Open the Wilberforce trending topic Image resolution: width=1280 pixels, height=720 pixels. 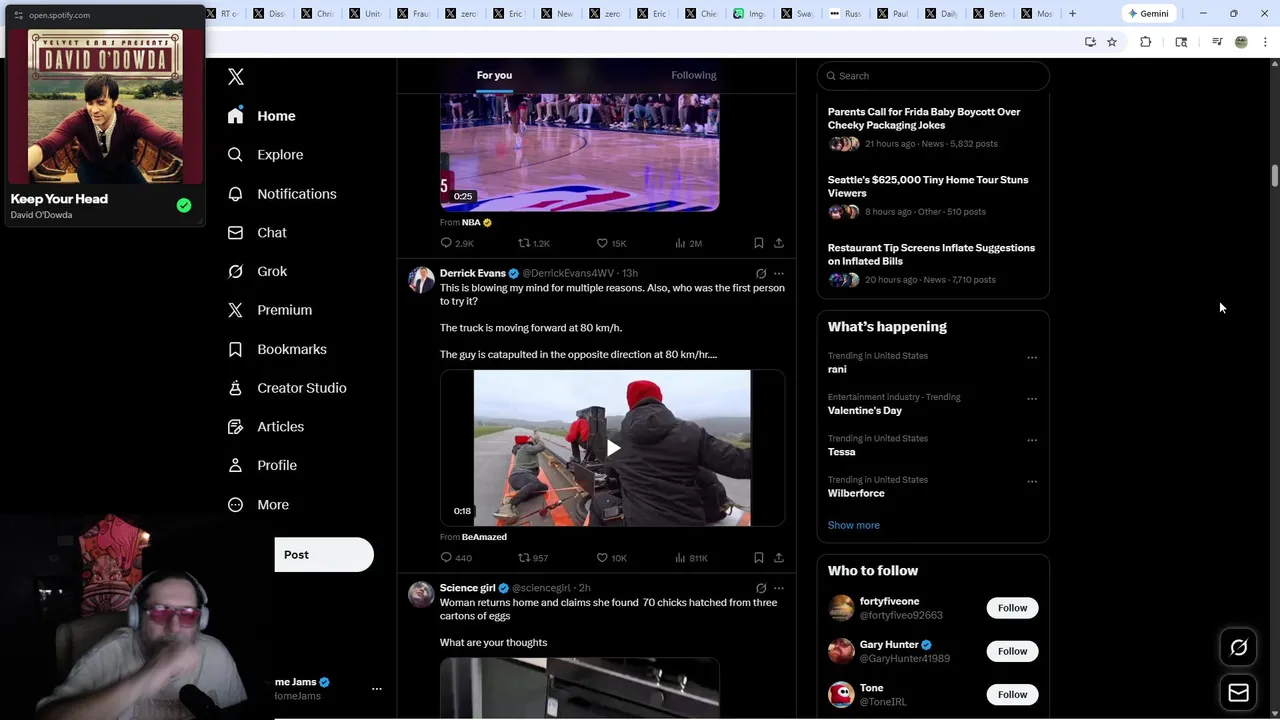(856, 493)
